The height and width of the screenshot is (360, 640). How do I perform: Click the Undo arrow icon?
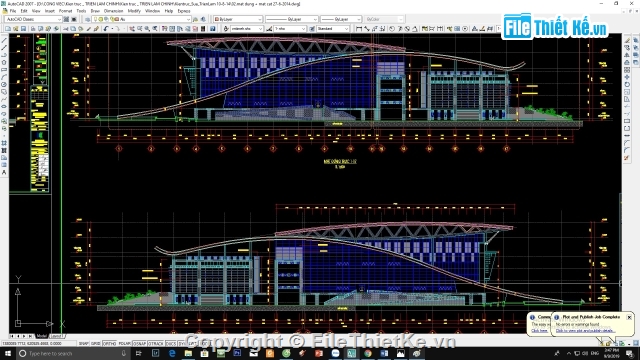click(106, 29)
